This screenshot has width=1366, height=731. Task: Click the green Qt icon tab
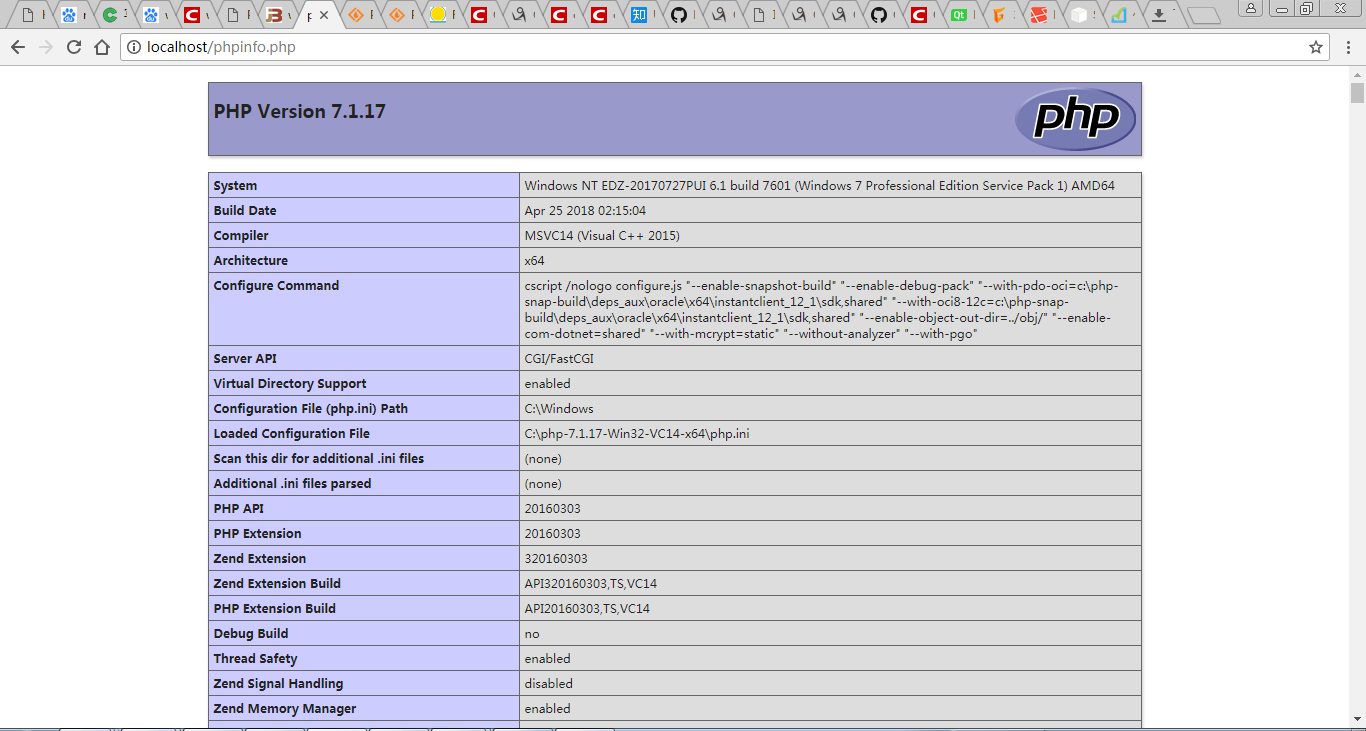(x=958, y=15)
